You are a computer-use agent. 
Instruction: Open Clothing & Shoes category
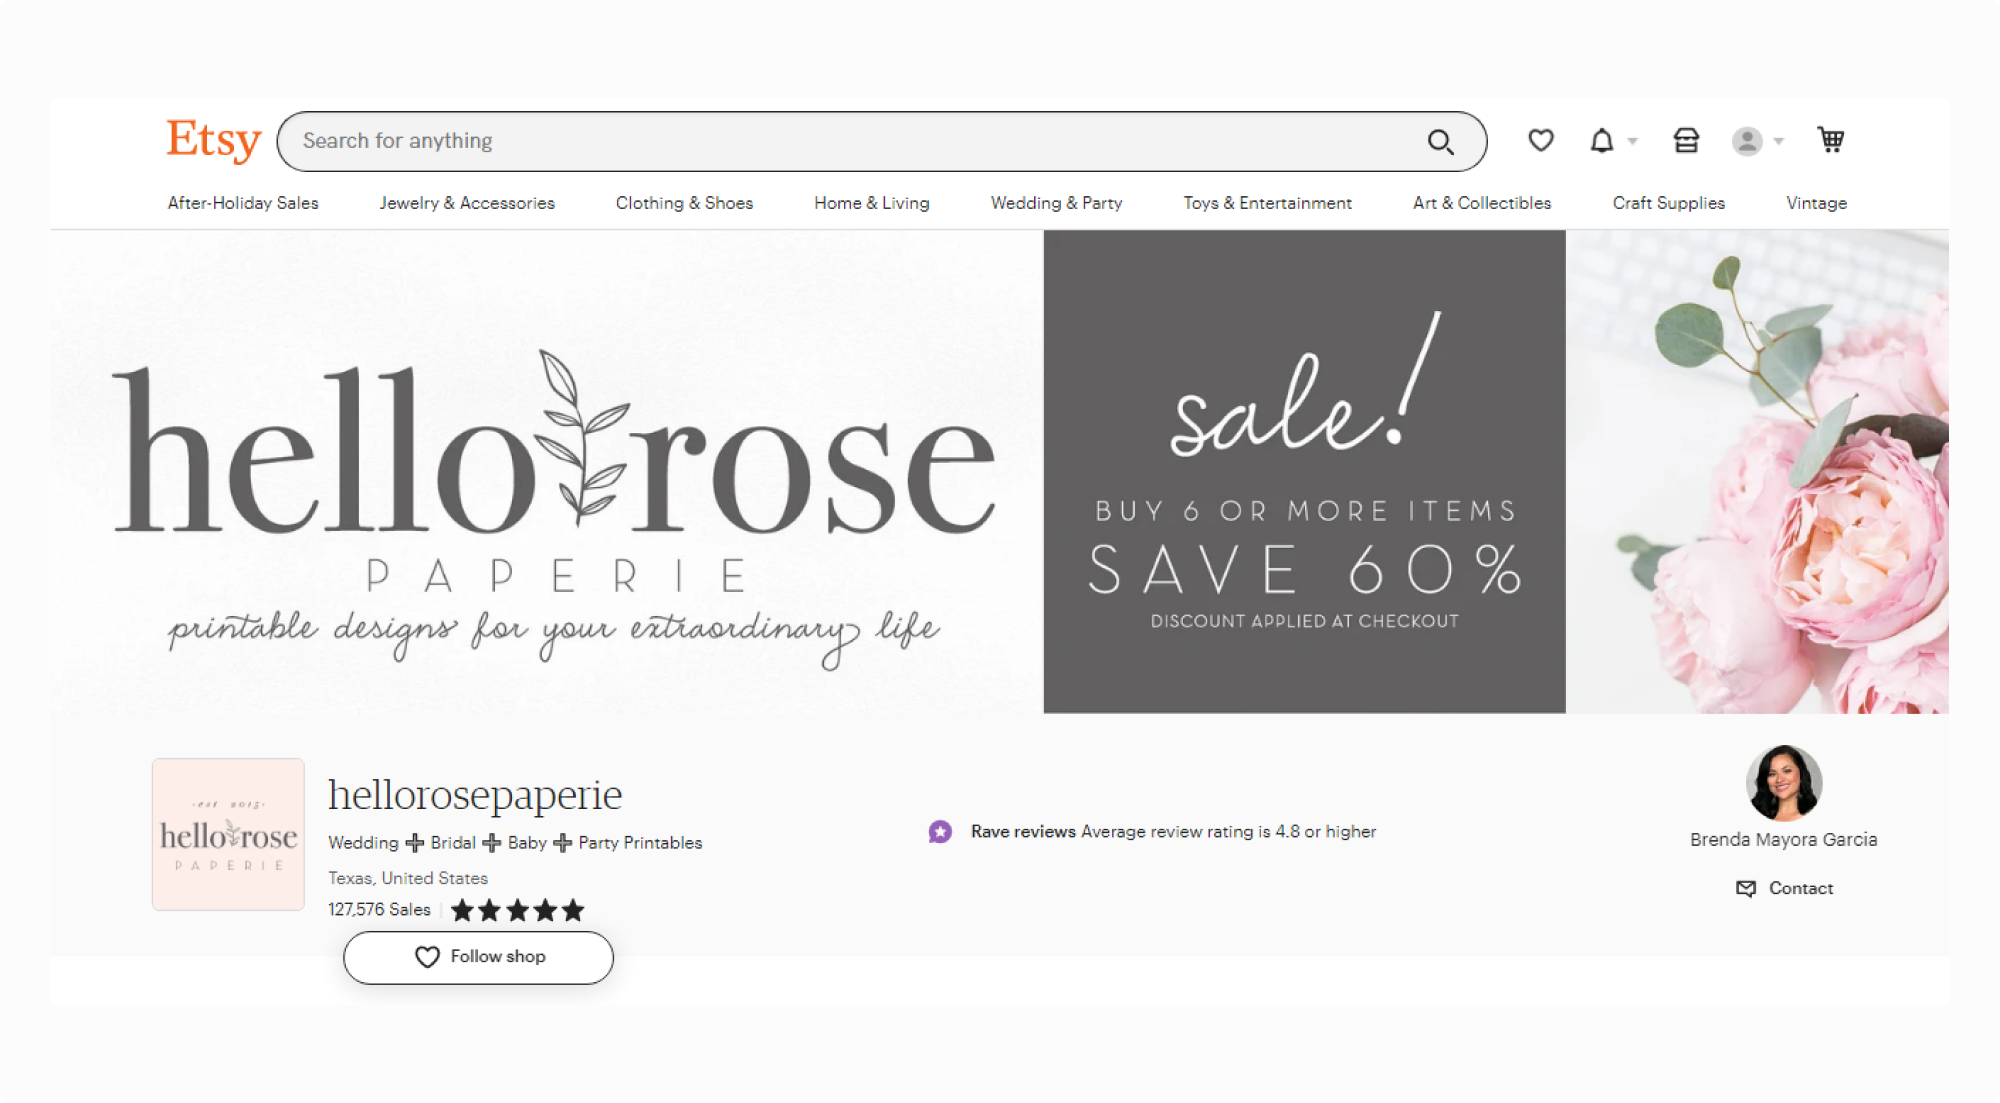click(x=684, y=203)
